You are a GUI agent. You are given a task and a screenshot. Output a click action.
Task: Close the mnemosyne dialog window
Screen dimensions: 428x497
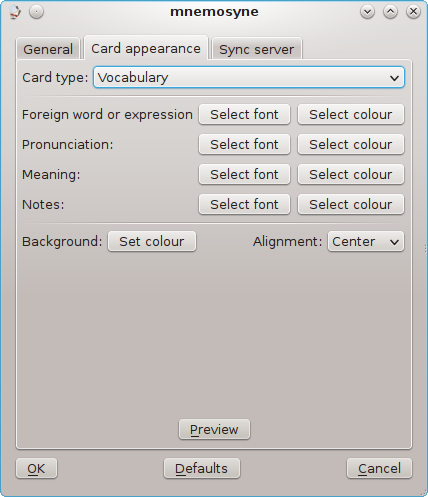coord(413,12)
